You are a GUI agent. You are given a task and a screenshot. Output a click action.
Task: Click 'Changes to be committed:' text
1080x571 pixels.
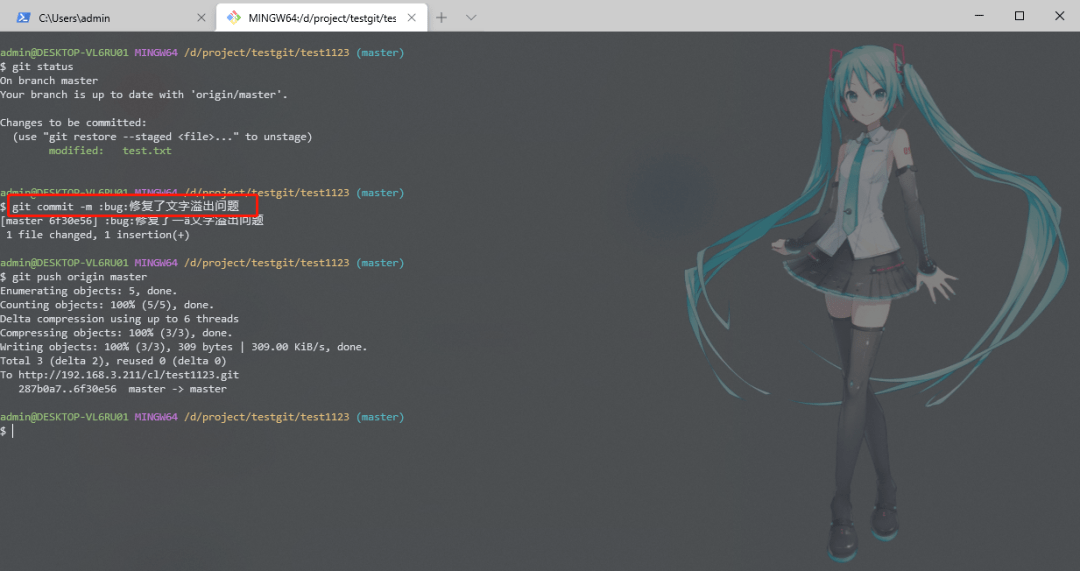tap(73, 123)
